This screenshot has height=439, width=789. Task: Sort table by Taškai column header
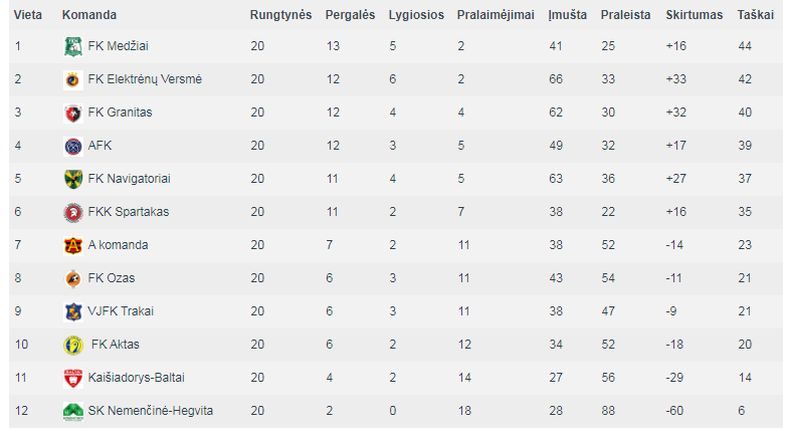(x=755, y=15)
